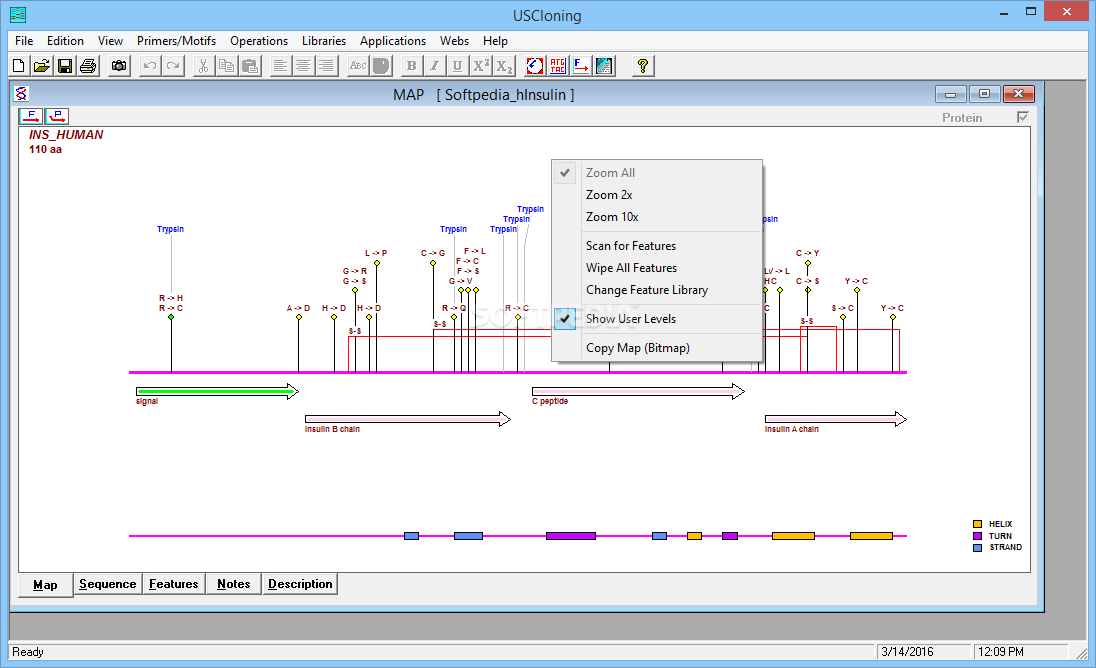Switch to the Map tab
Viewport: 1096px width, 668px height.
click(x=45, y=585)
